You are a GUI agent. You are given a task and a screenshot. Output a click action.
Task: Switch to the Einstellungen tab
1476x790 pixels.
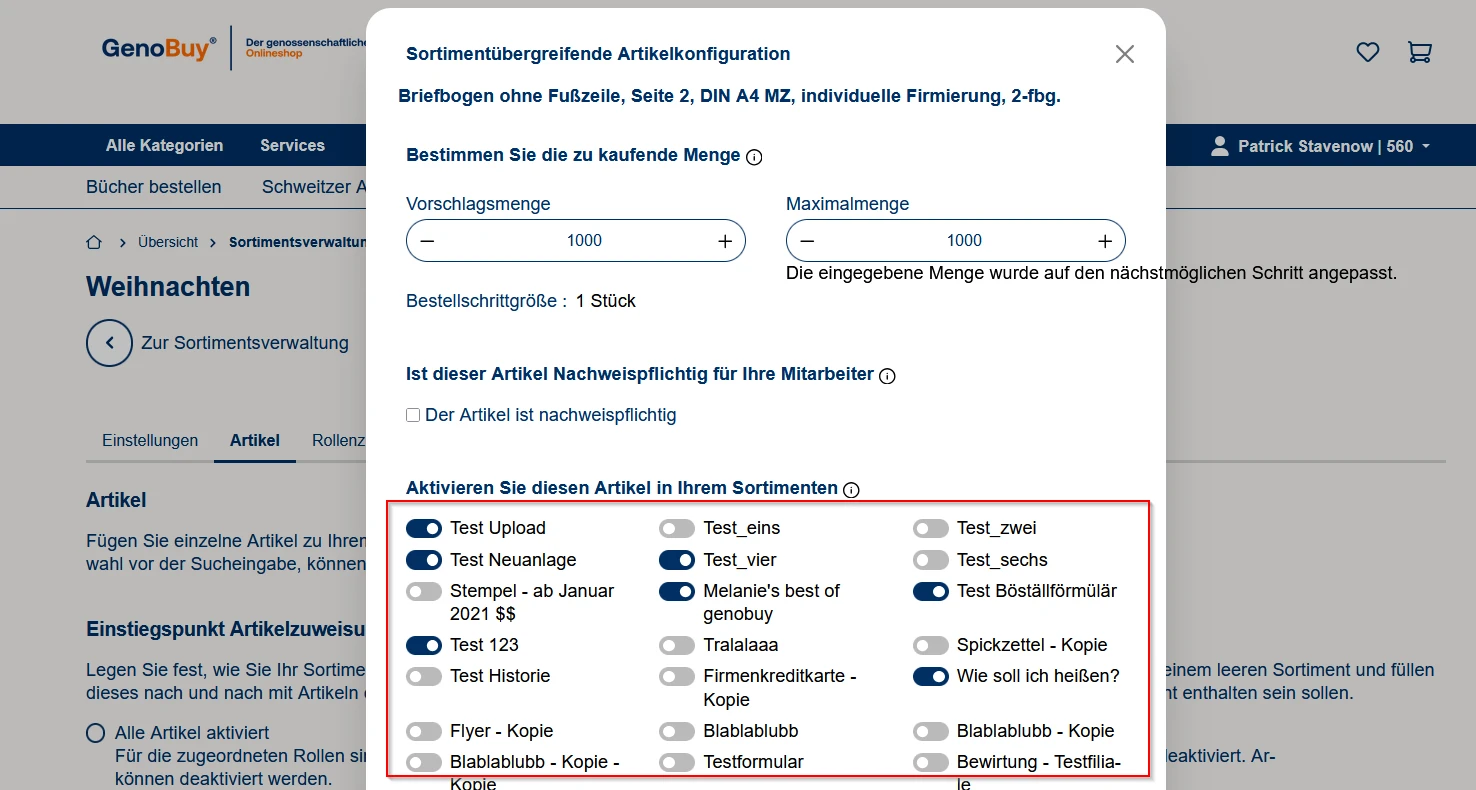coord(150,440)
